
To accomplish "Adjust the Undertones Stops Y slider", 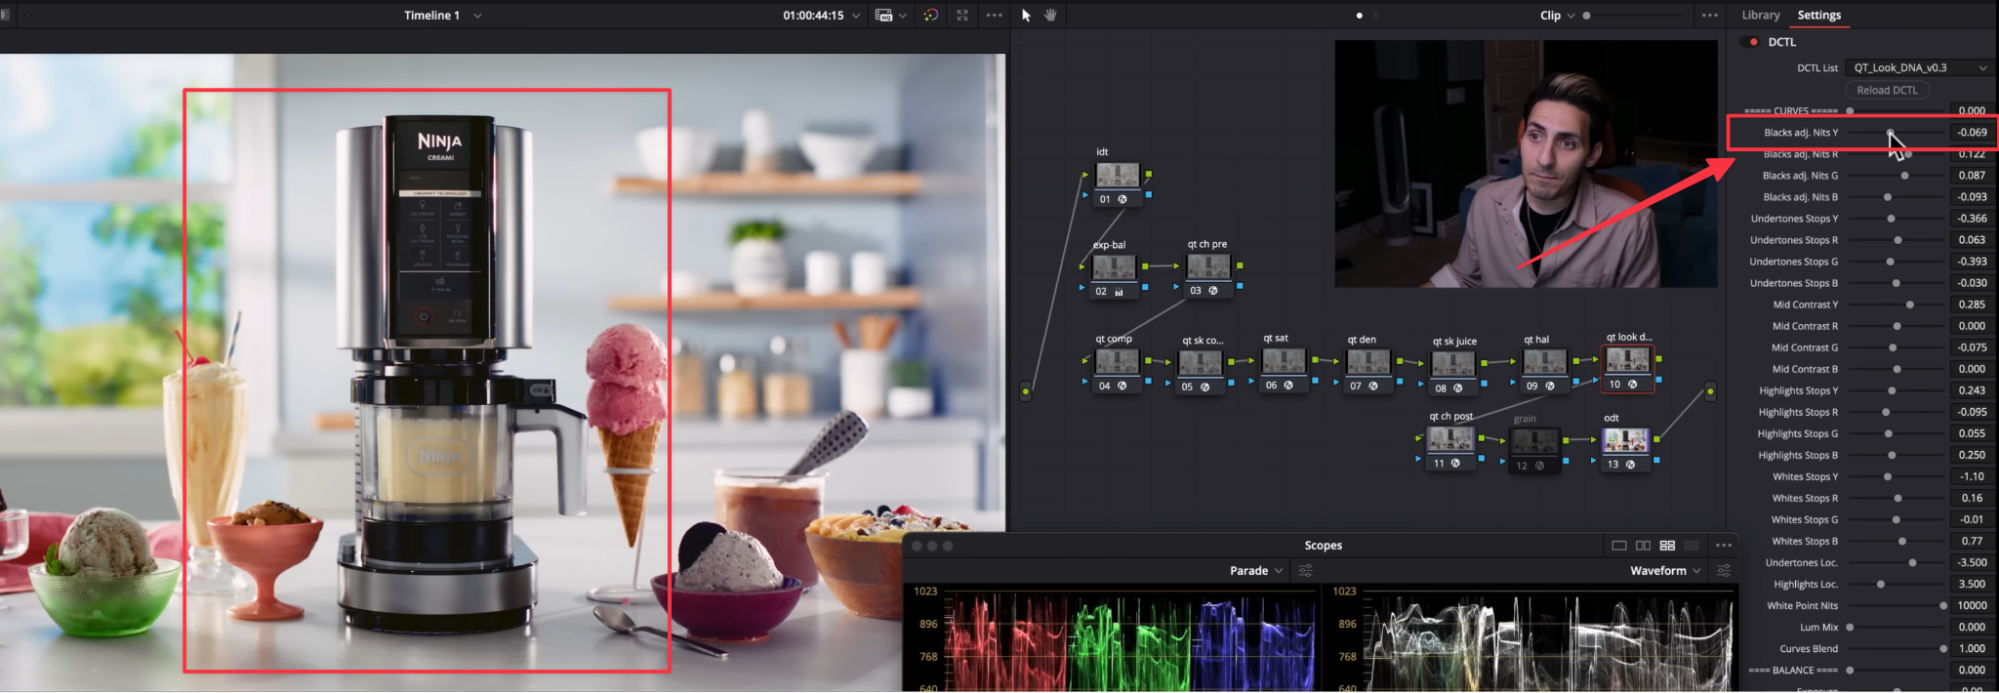I will 1891,219.
